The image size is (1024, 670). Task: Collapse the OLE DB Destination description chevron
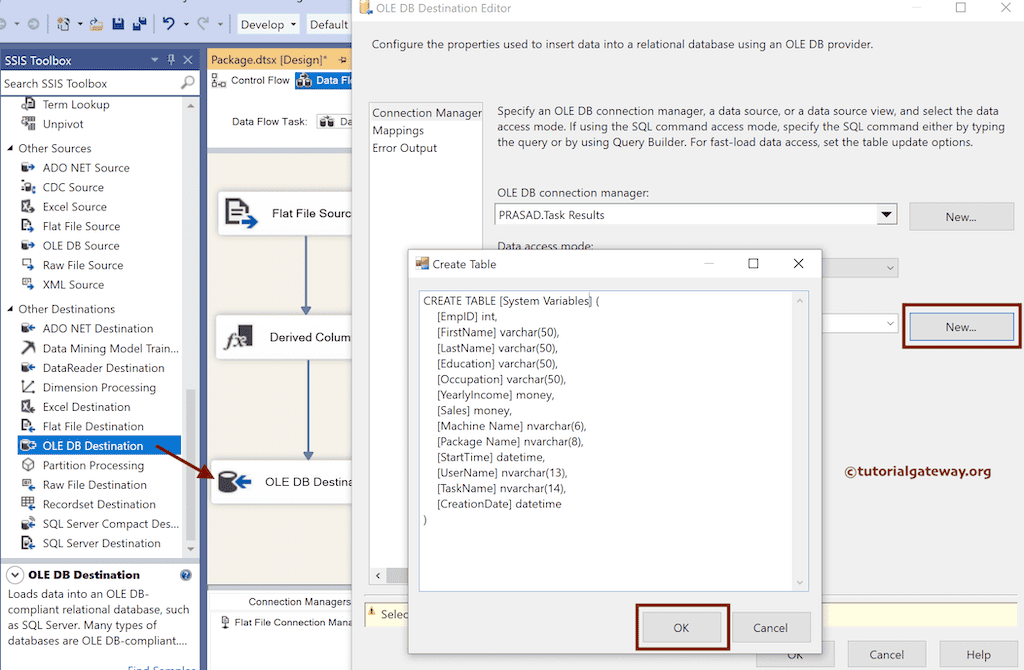pos(14,575)
